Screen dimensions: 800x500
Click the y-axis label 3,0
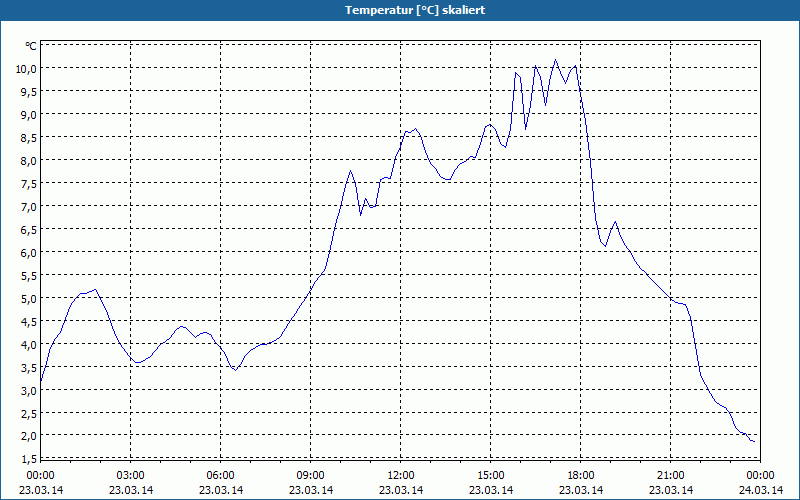point(29,390)
